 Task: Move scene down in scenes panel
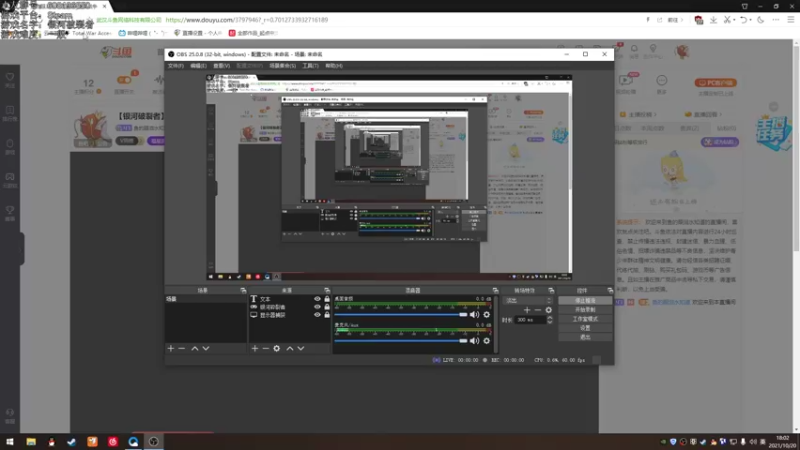point(206,348)
